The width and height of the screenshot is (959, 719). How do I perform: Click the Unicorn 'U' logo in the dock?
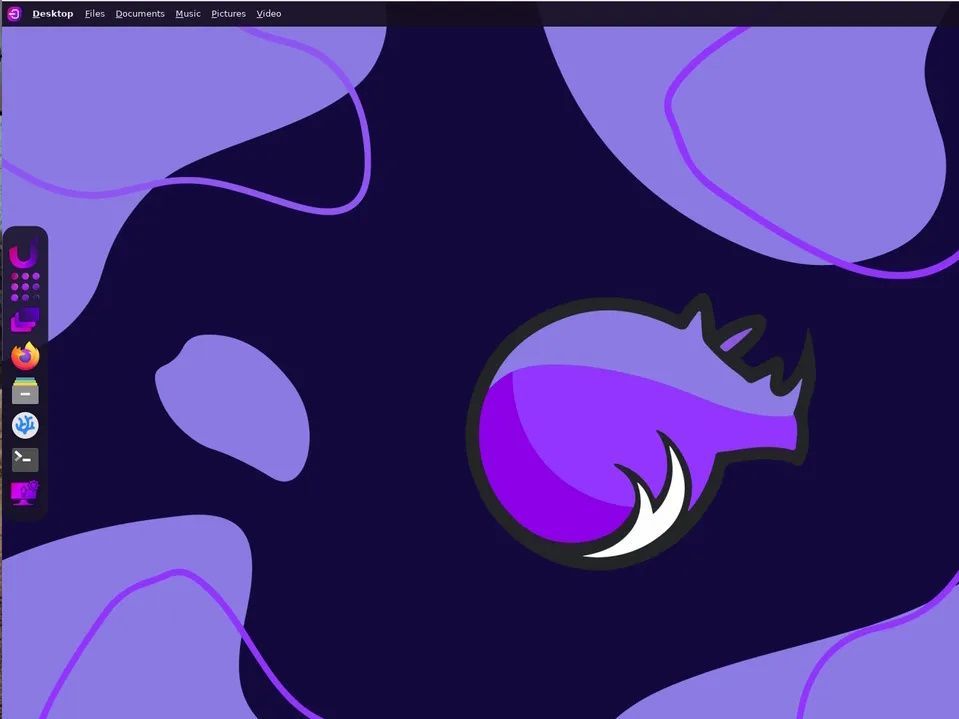coord(24,253)
